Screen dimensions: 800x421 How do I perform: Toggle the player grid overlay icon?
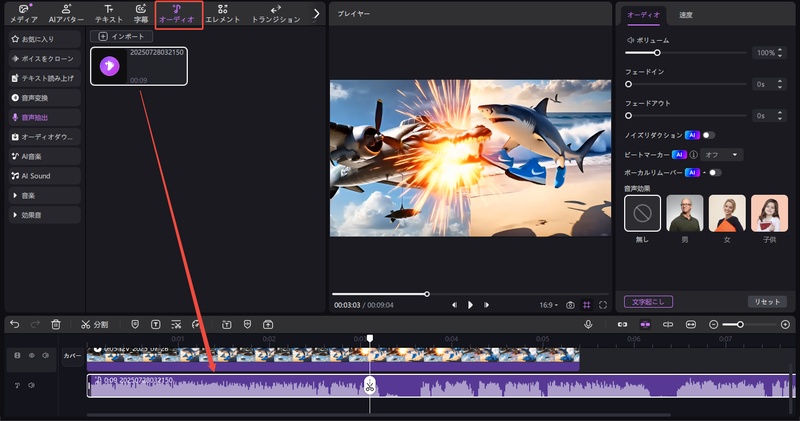pos(587,305)
